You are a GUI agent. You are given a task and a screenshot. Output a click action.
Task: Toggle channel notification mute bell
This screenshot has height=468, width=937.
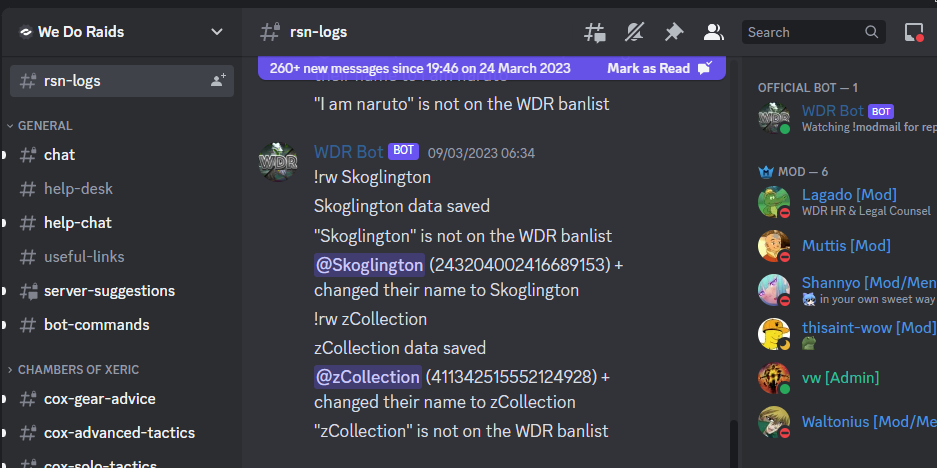pos(634,32)
